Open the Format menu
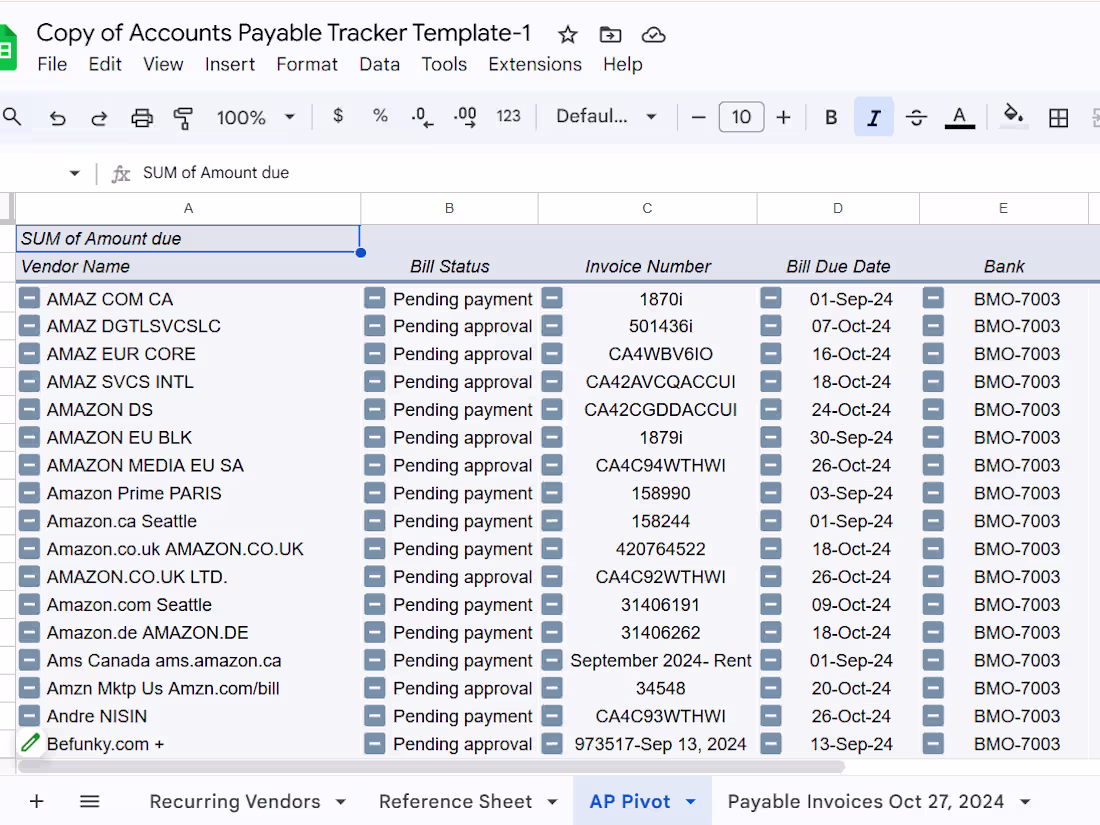This screenshot has width=1100, height=825. click(307, 65)
